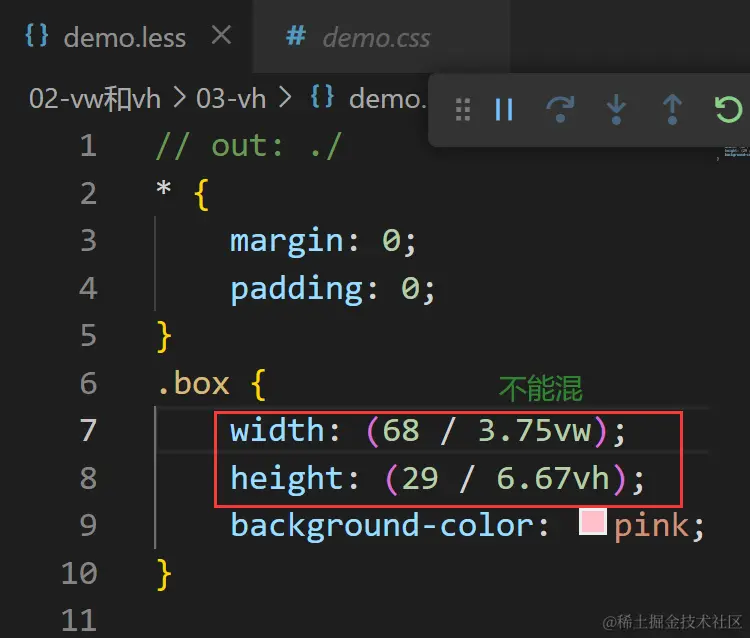Click the debug Step Into icon
Screen dimensions: 750x638
pos(616,110)
